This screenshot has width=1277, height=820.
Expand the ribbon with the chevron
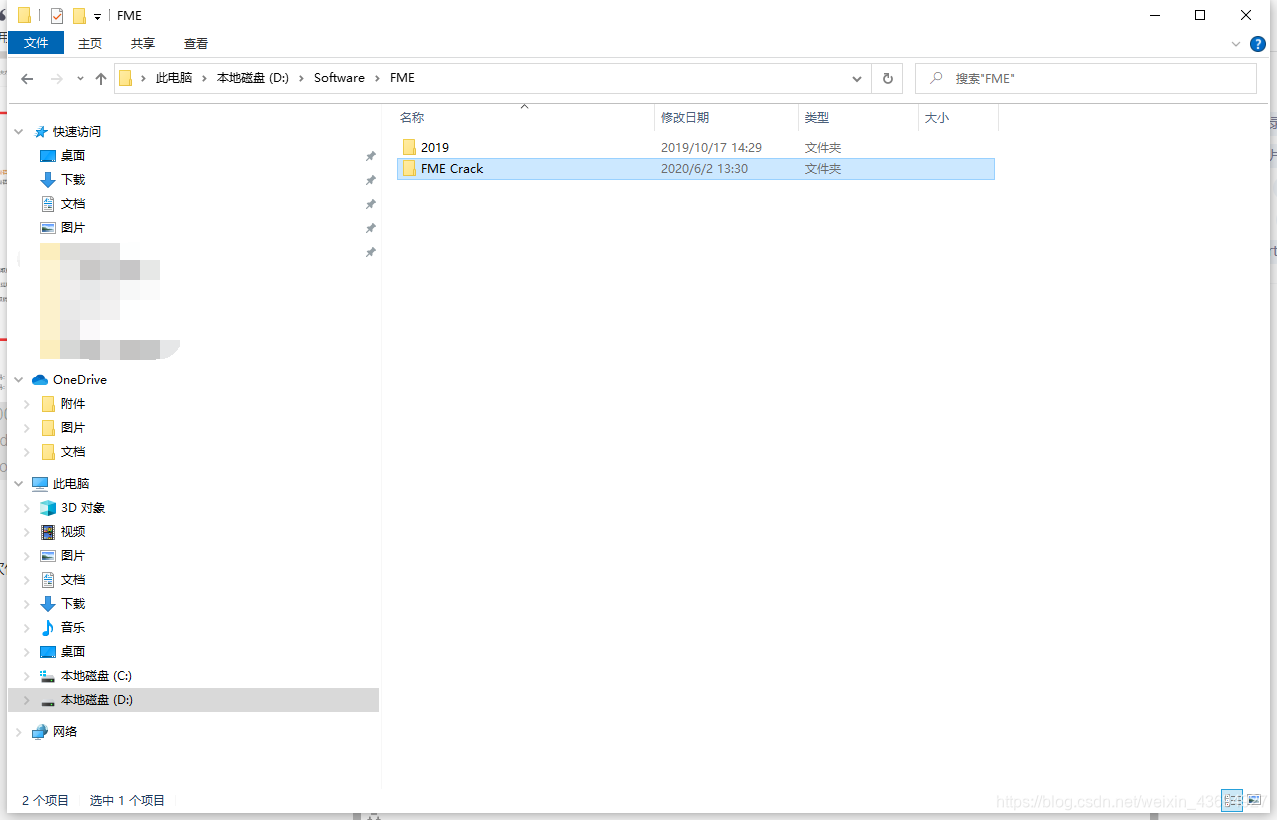[x=1236, y=44]
